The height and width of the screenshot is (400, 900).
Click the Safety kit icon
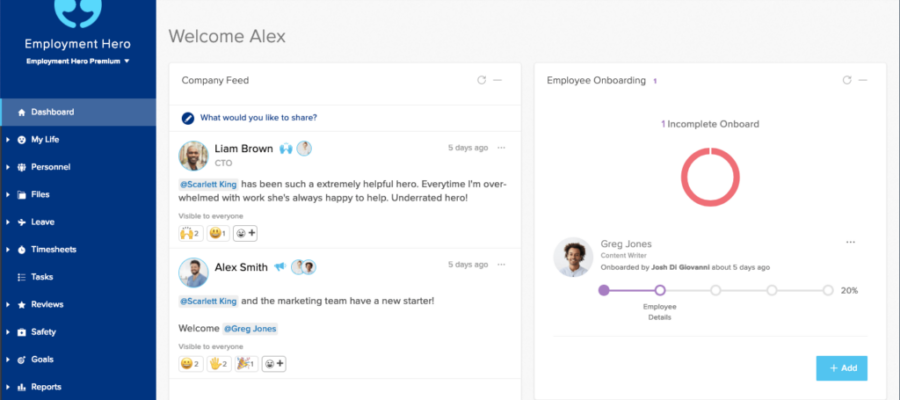click(x=22, y=332)
